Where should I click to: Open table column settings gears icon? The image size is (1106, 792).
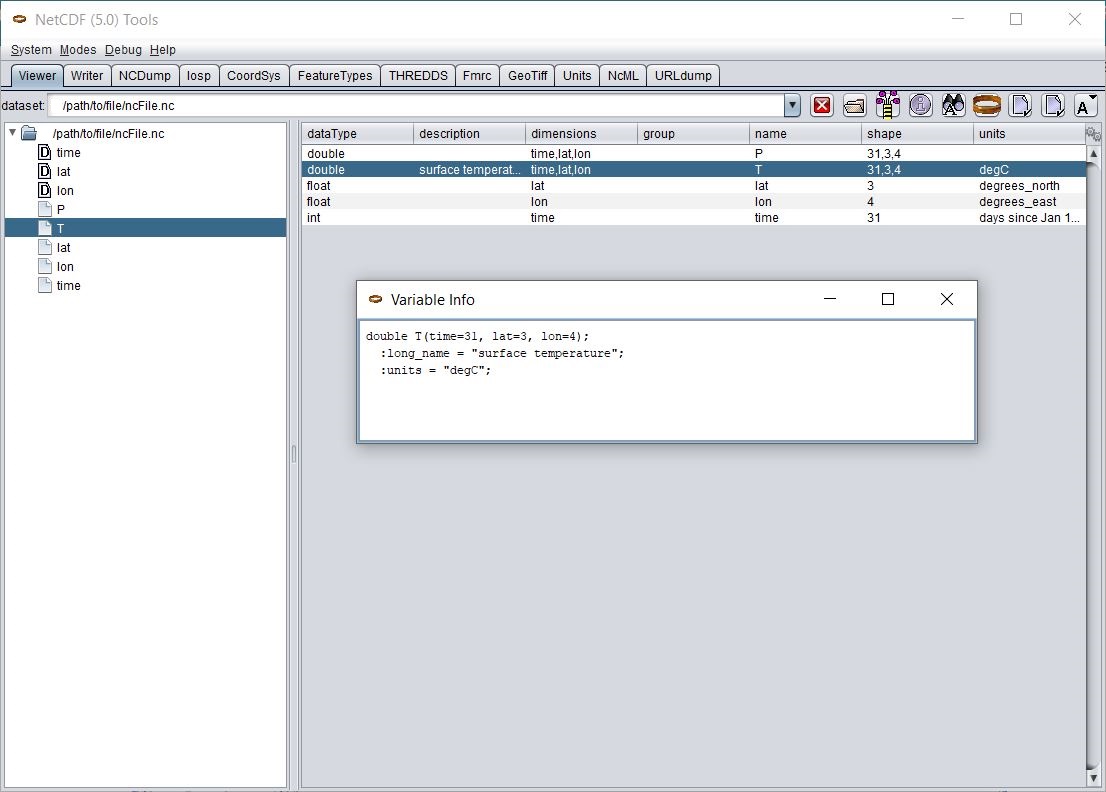[1093, 134]
